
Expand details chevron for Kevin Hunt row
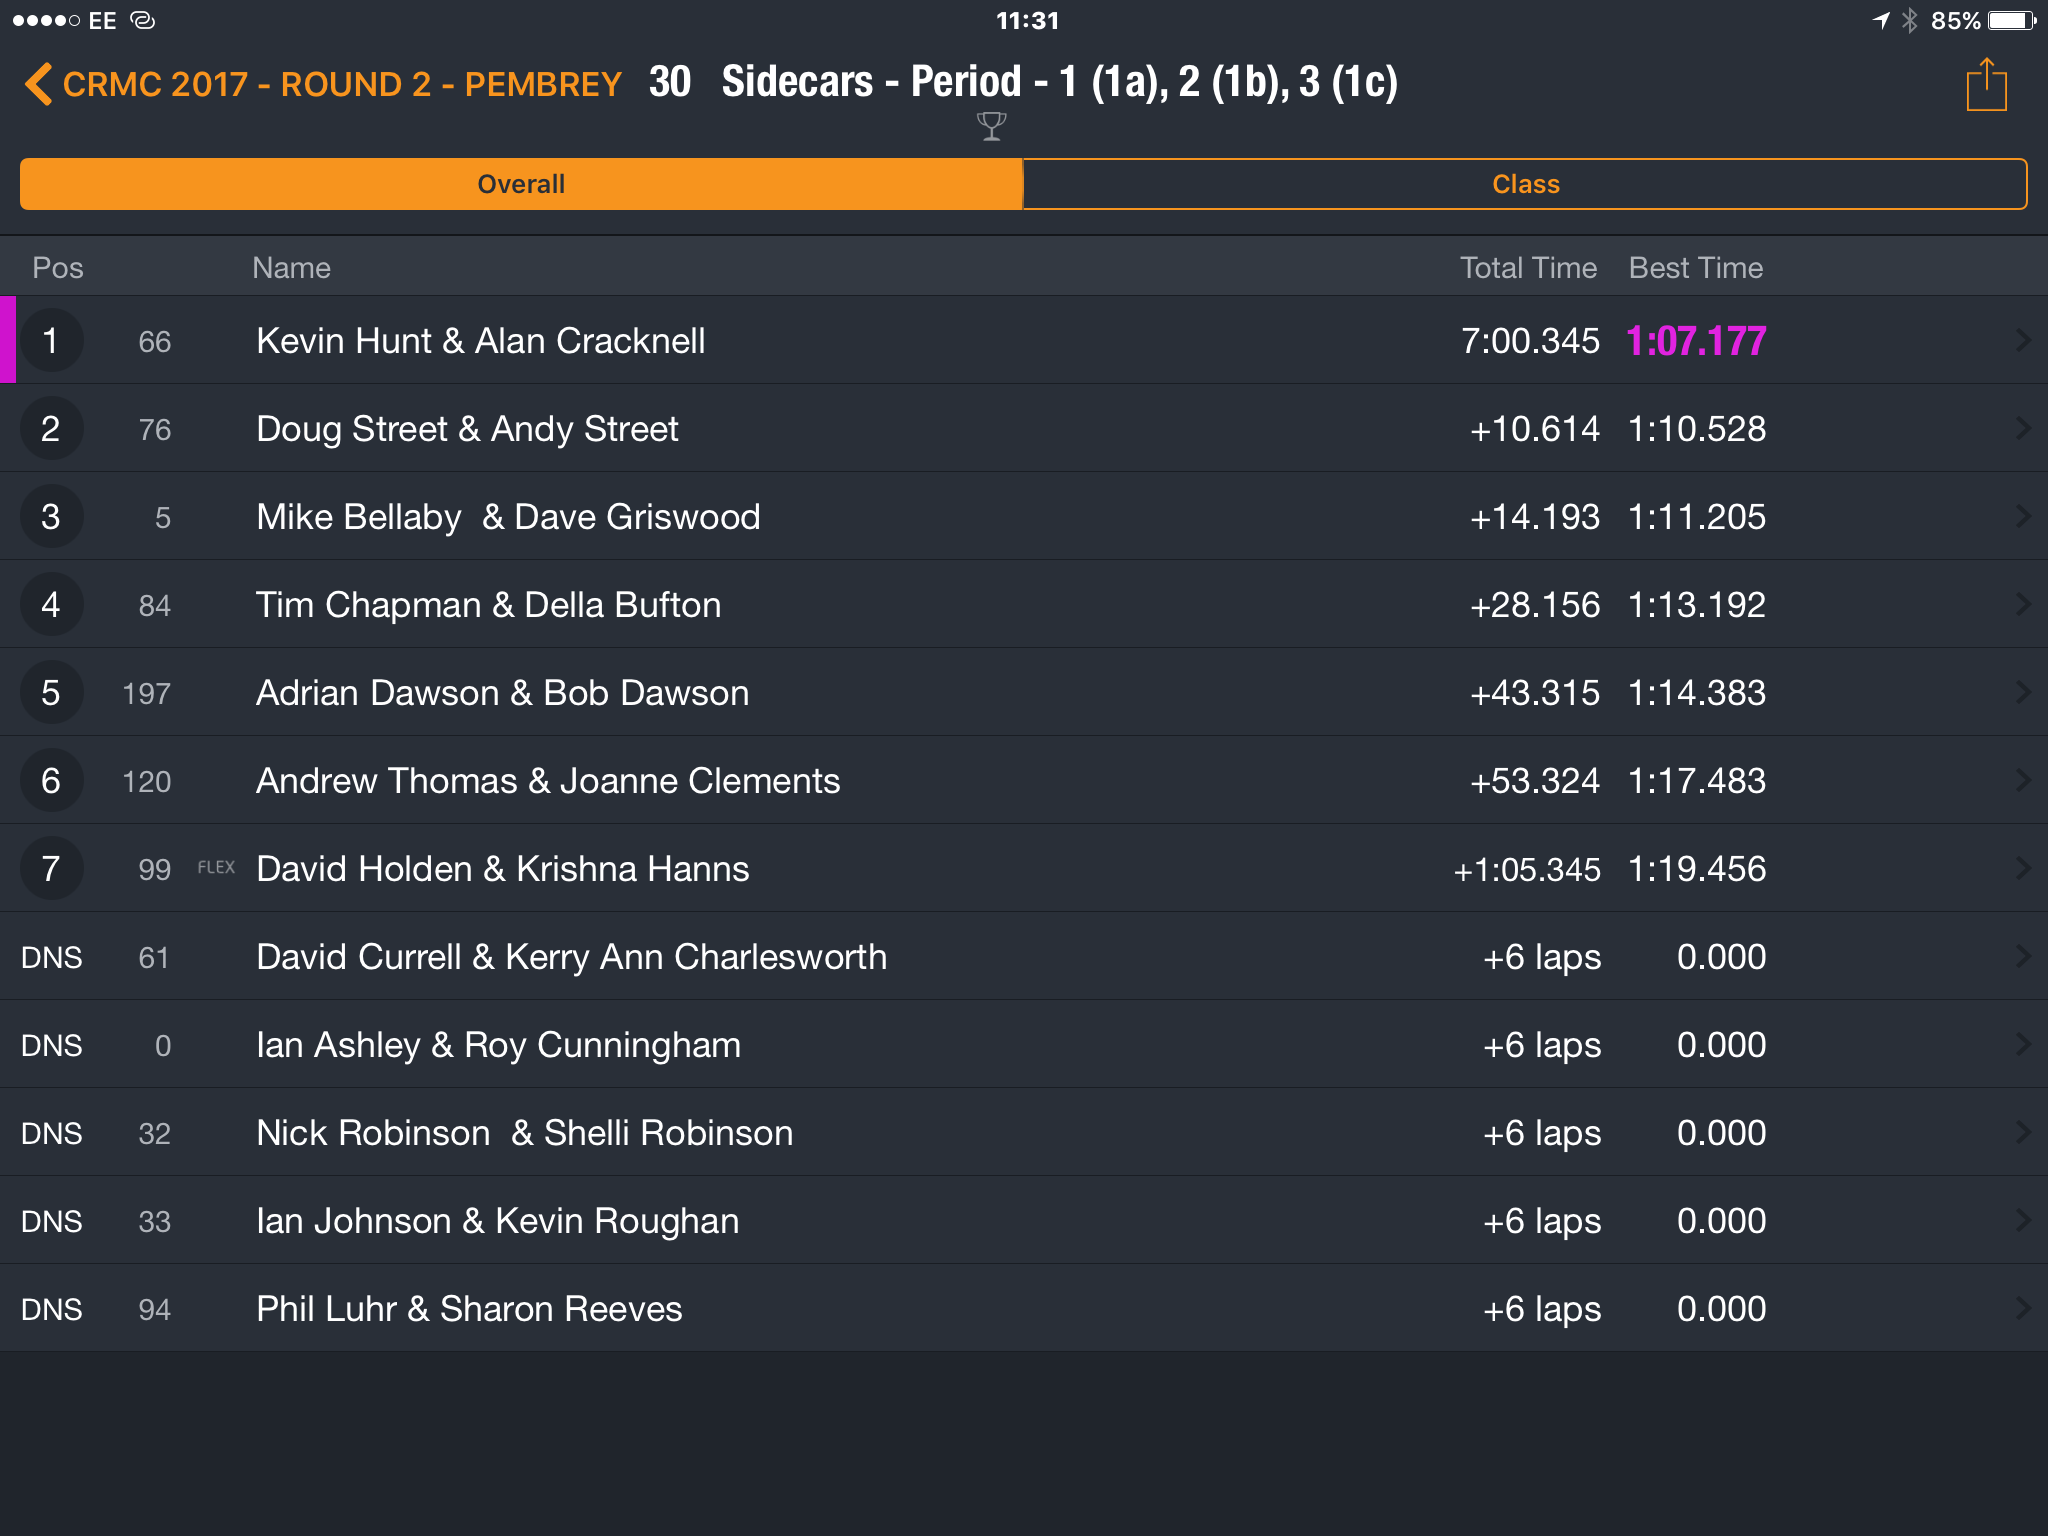point(2023,341)
